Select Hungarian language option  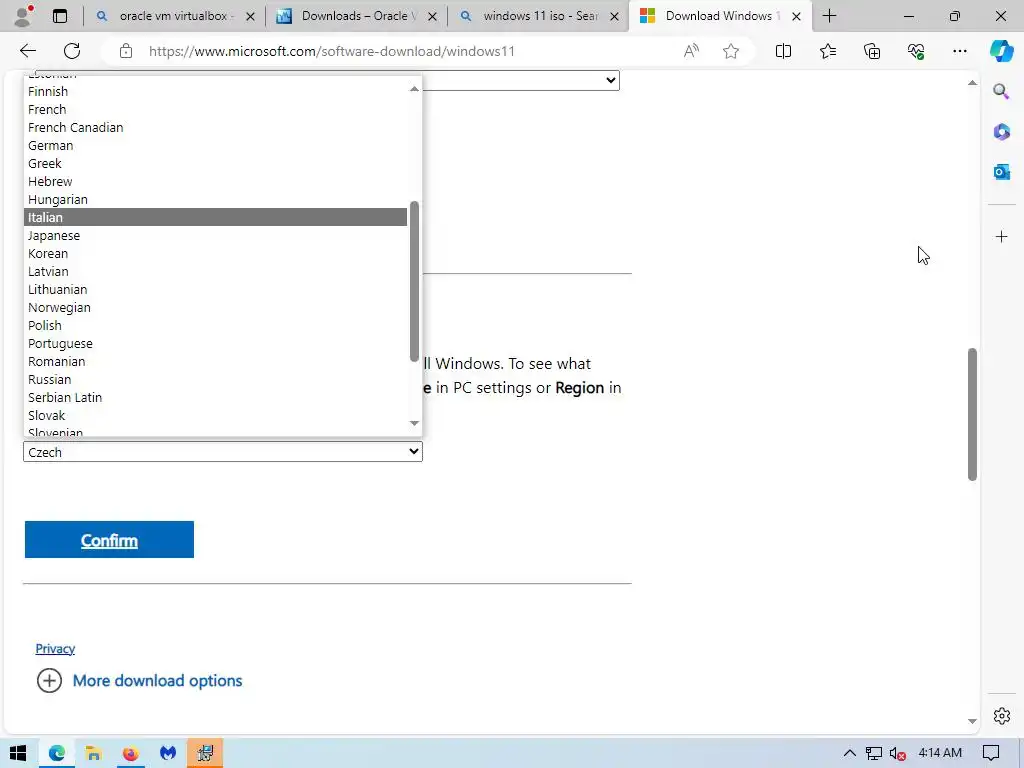(x=216, y=200)
